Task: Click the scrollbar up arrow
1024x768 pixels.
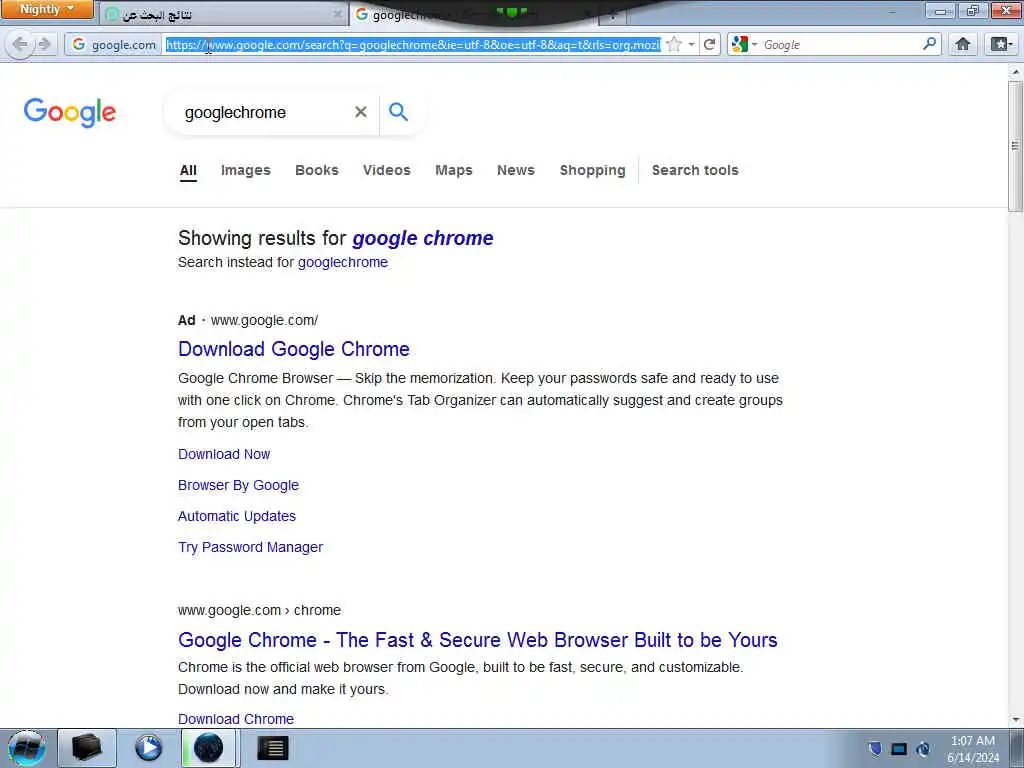Action: click(1016, 71)
